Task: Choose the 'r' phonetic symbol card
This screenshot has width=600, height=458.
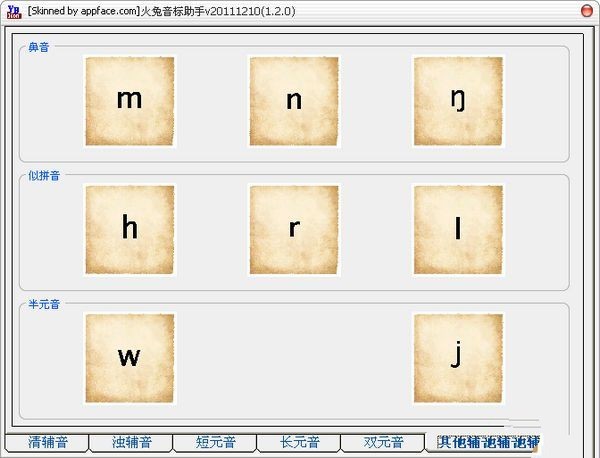Action: tap(294, 229)
